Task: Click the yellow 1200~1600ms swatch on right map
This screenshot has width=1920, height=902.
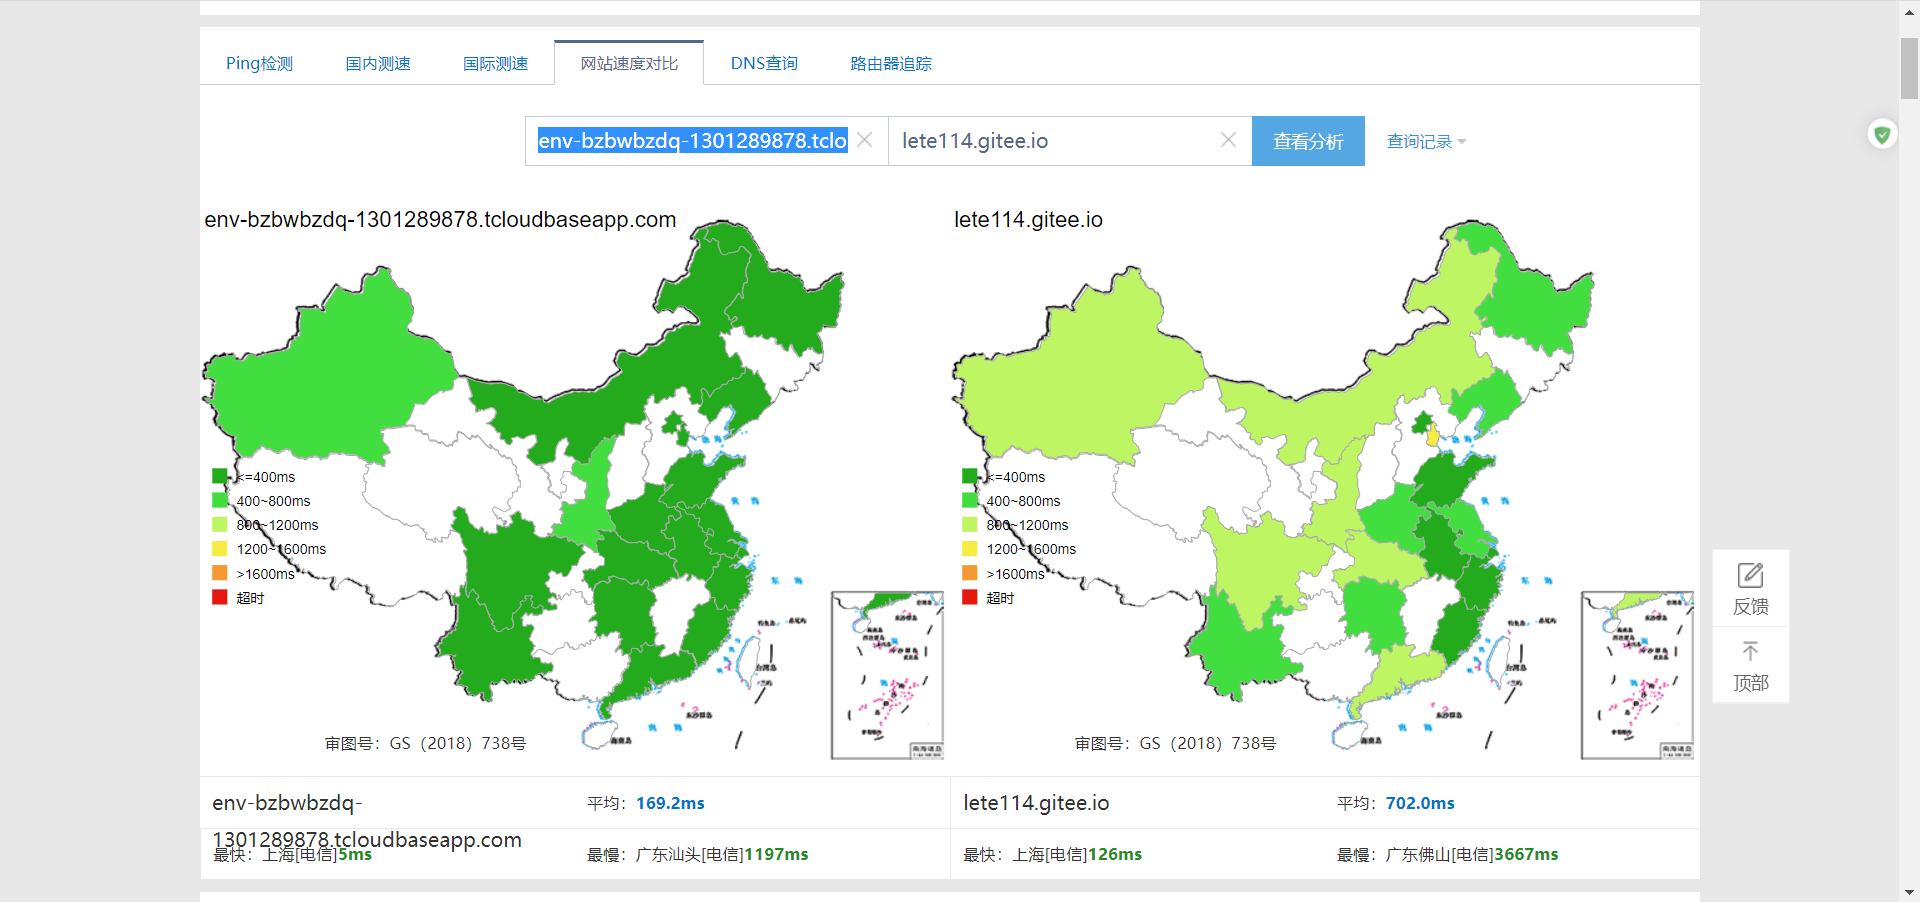Action: point(970,549)
